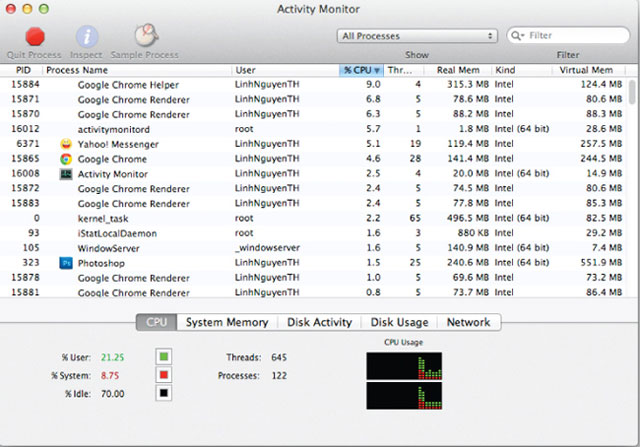Image resolution: width=640 pixels, height=447 pixels.
Task: Click the green % User color swatch
Action: [x=164, y=356]
